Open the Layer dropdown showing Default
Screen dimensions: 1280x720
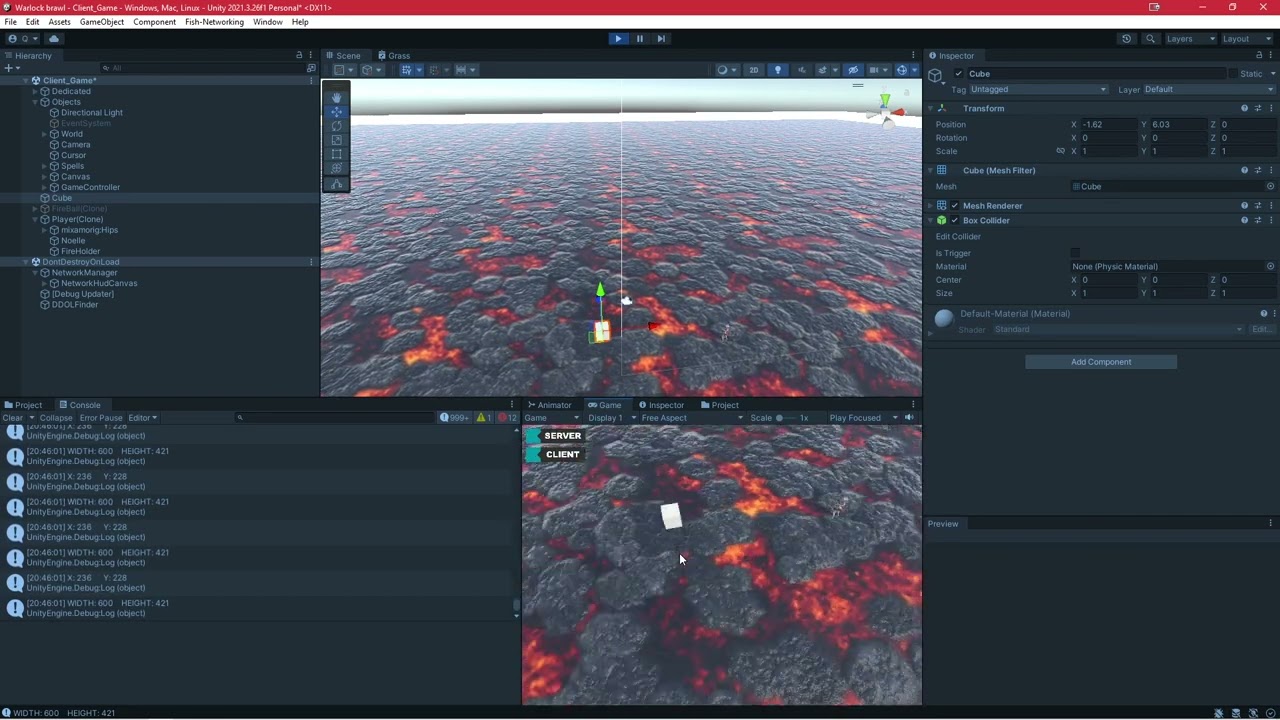[x=1208, y=90]
